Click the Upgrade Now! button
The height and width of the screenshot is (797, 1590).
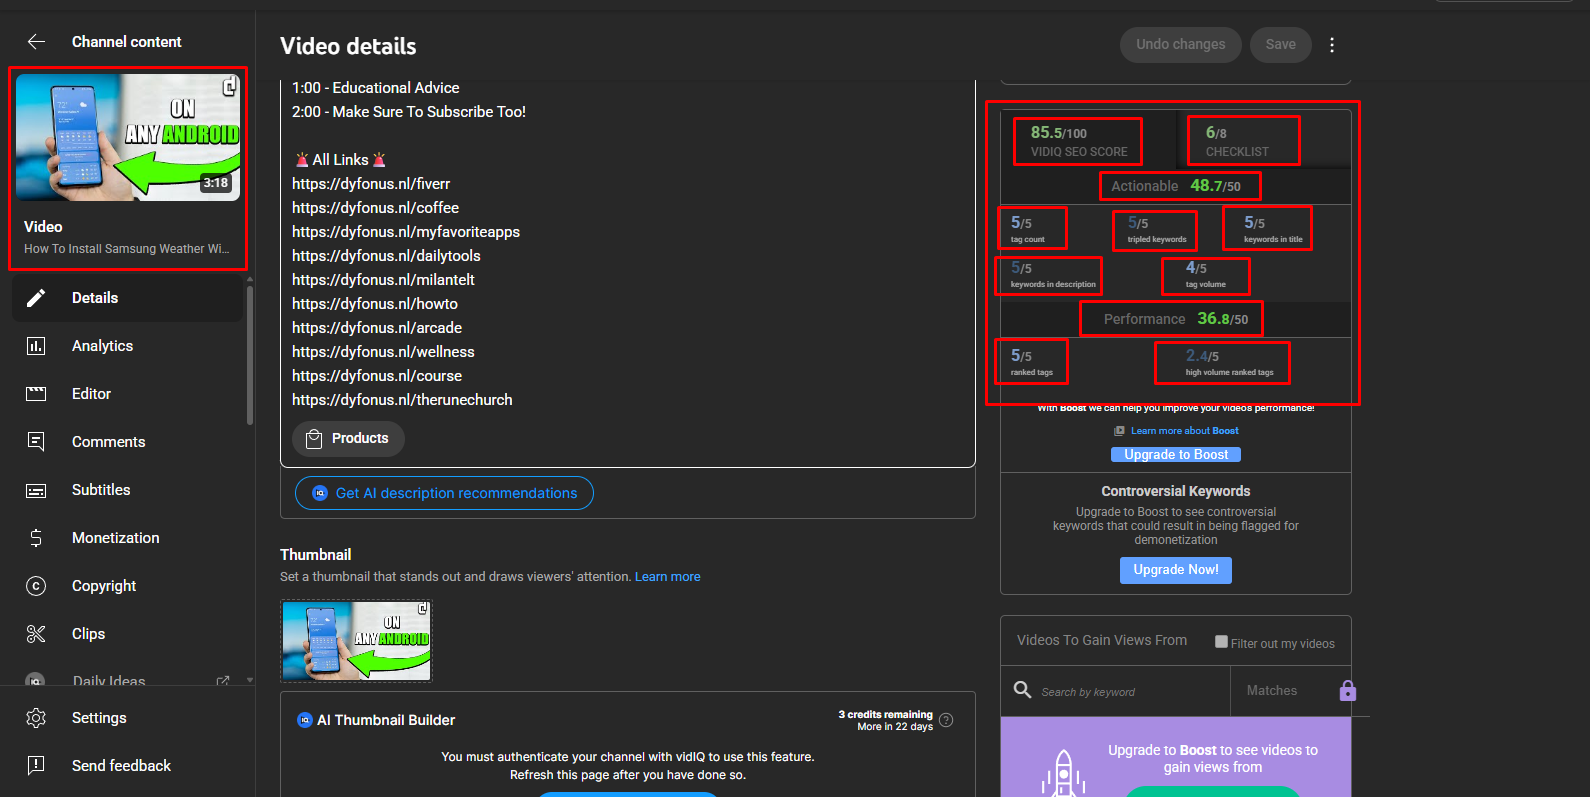[x=1175, y=570]
